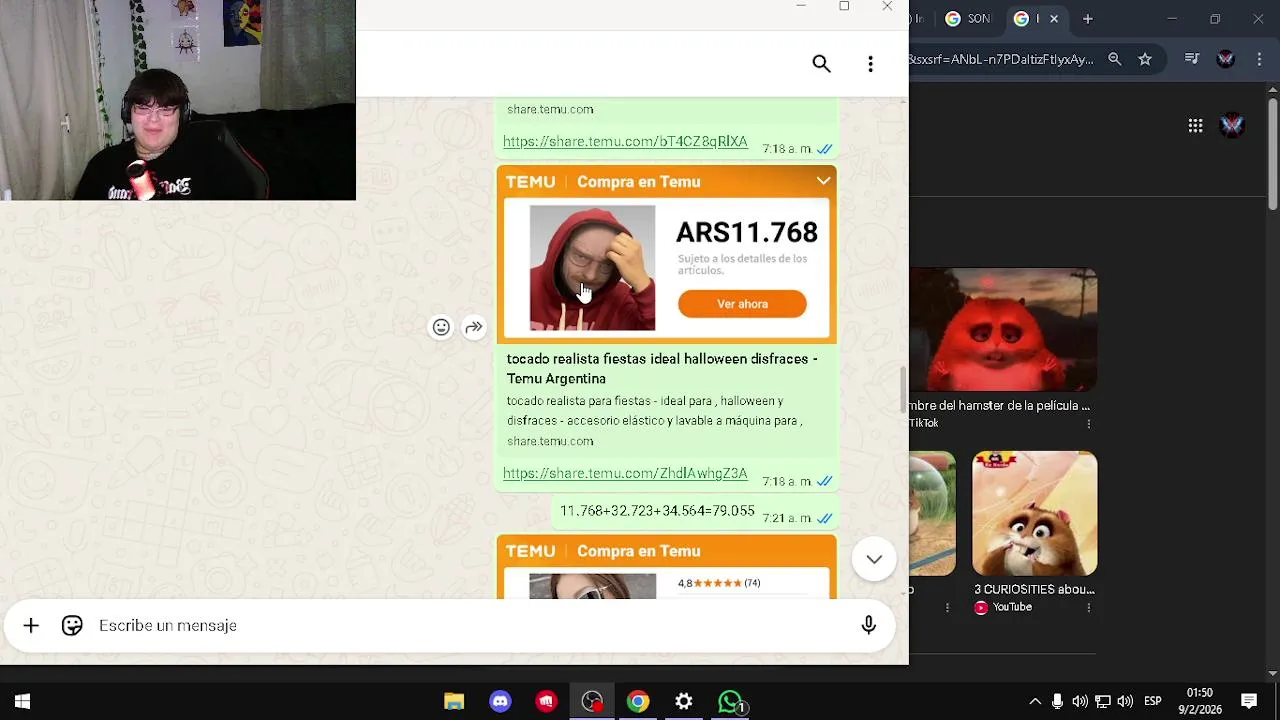The height and width of the screenshot is (720, 1280).
Task: Bookmark this page with the star
Action: point(1145,59)
